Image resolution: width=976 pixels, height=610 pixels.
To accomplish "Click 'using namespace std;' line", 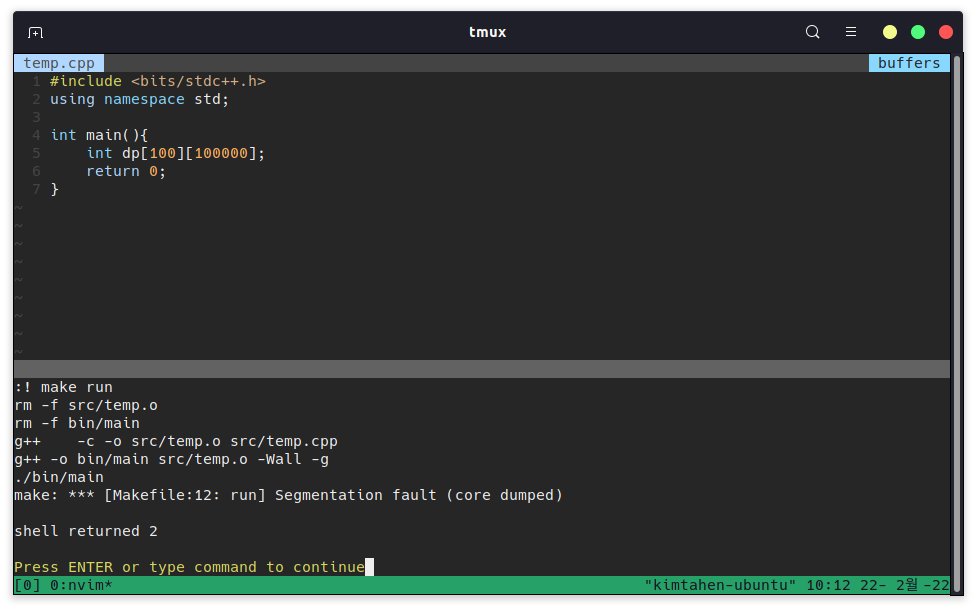I will point(139,100).
